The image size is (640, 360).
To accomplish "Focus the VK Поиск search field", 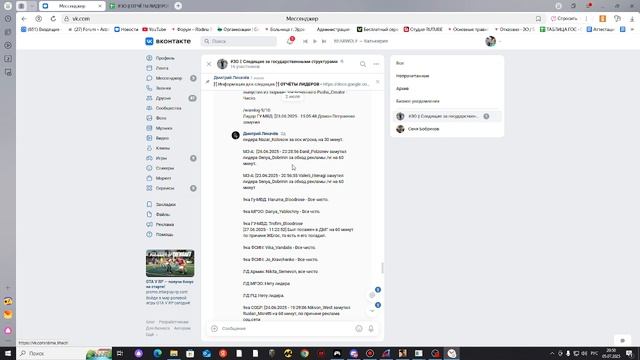I will (239, 41).
